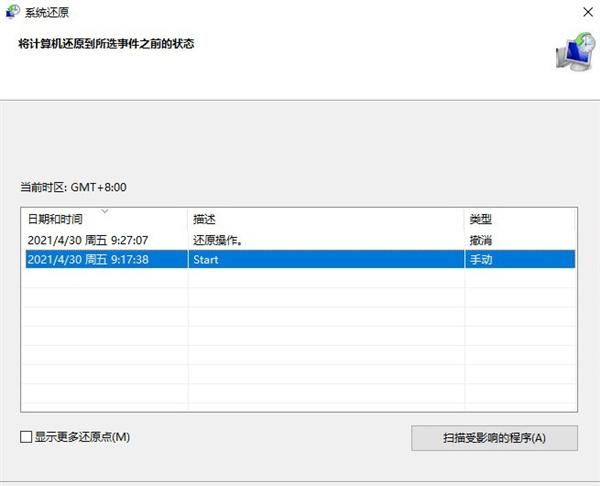The image size is (600, 486).
Task: Click the 当前时区: GMT+8:00 label
Action: click(x=73, y=188)
